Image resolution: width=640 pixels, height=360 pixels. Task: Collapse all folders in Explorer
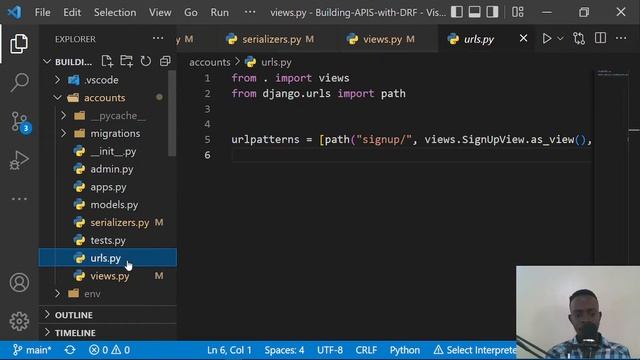coord(165,61)
